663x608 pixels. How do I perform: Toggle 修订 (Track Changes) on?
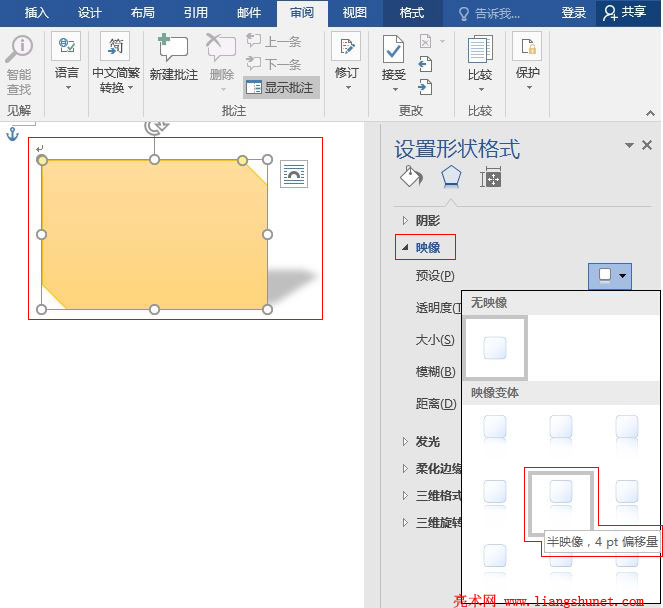tap(346, 48)
